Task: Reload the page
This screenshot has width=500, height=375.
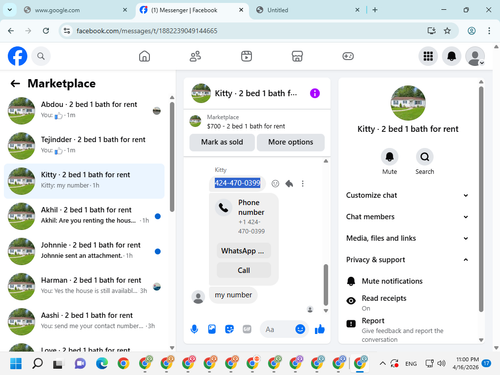Action: coord(46,31)
